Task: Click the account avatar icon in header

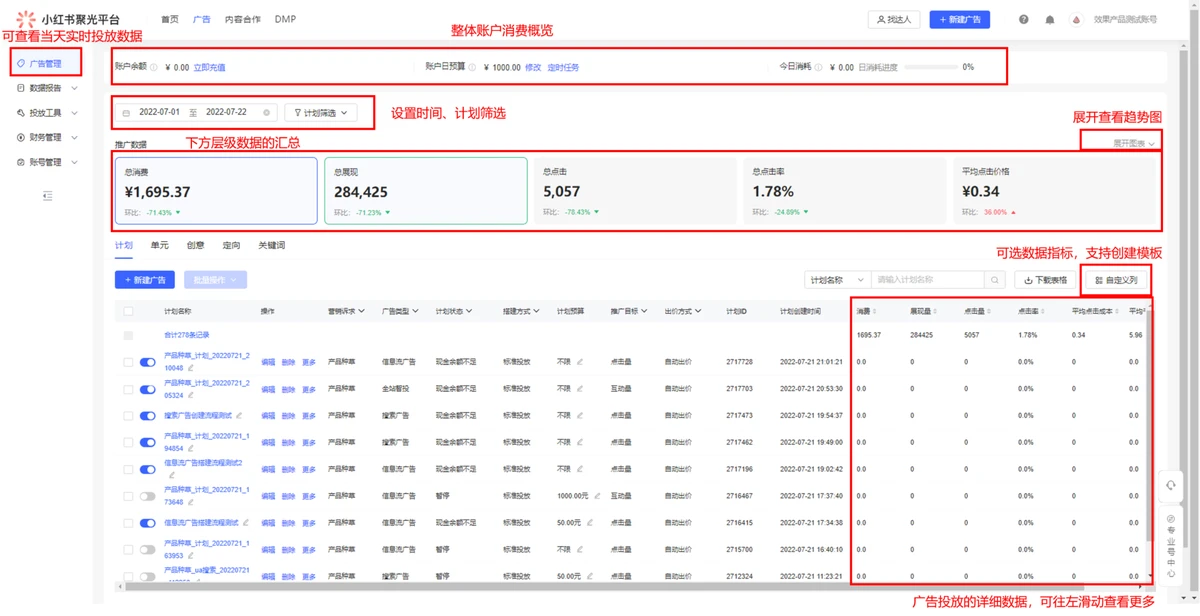Action: point(1076,19)
